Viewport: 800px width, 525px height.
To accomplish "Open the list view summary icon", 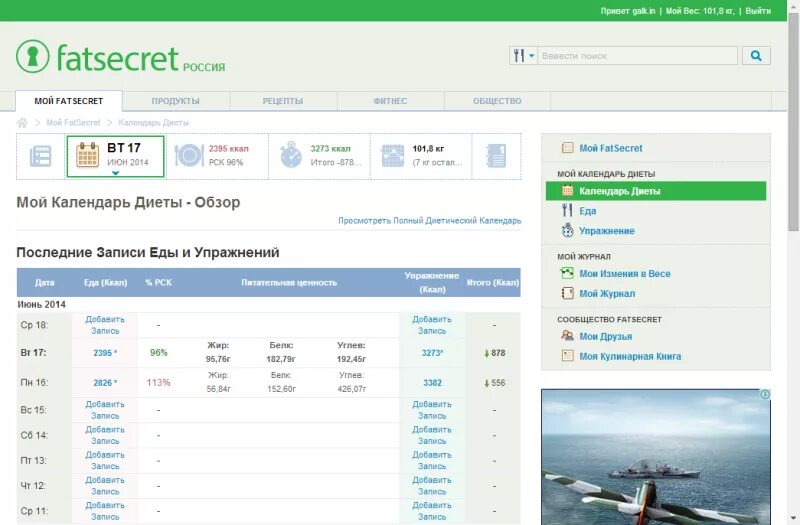I will (x=41, y=156).
